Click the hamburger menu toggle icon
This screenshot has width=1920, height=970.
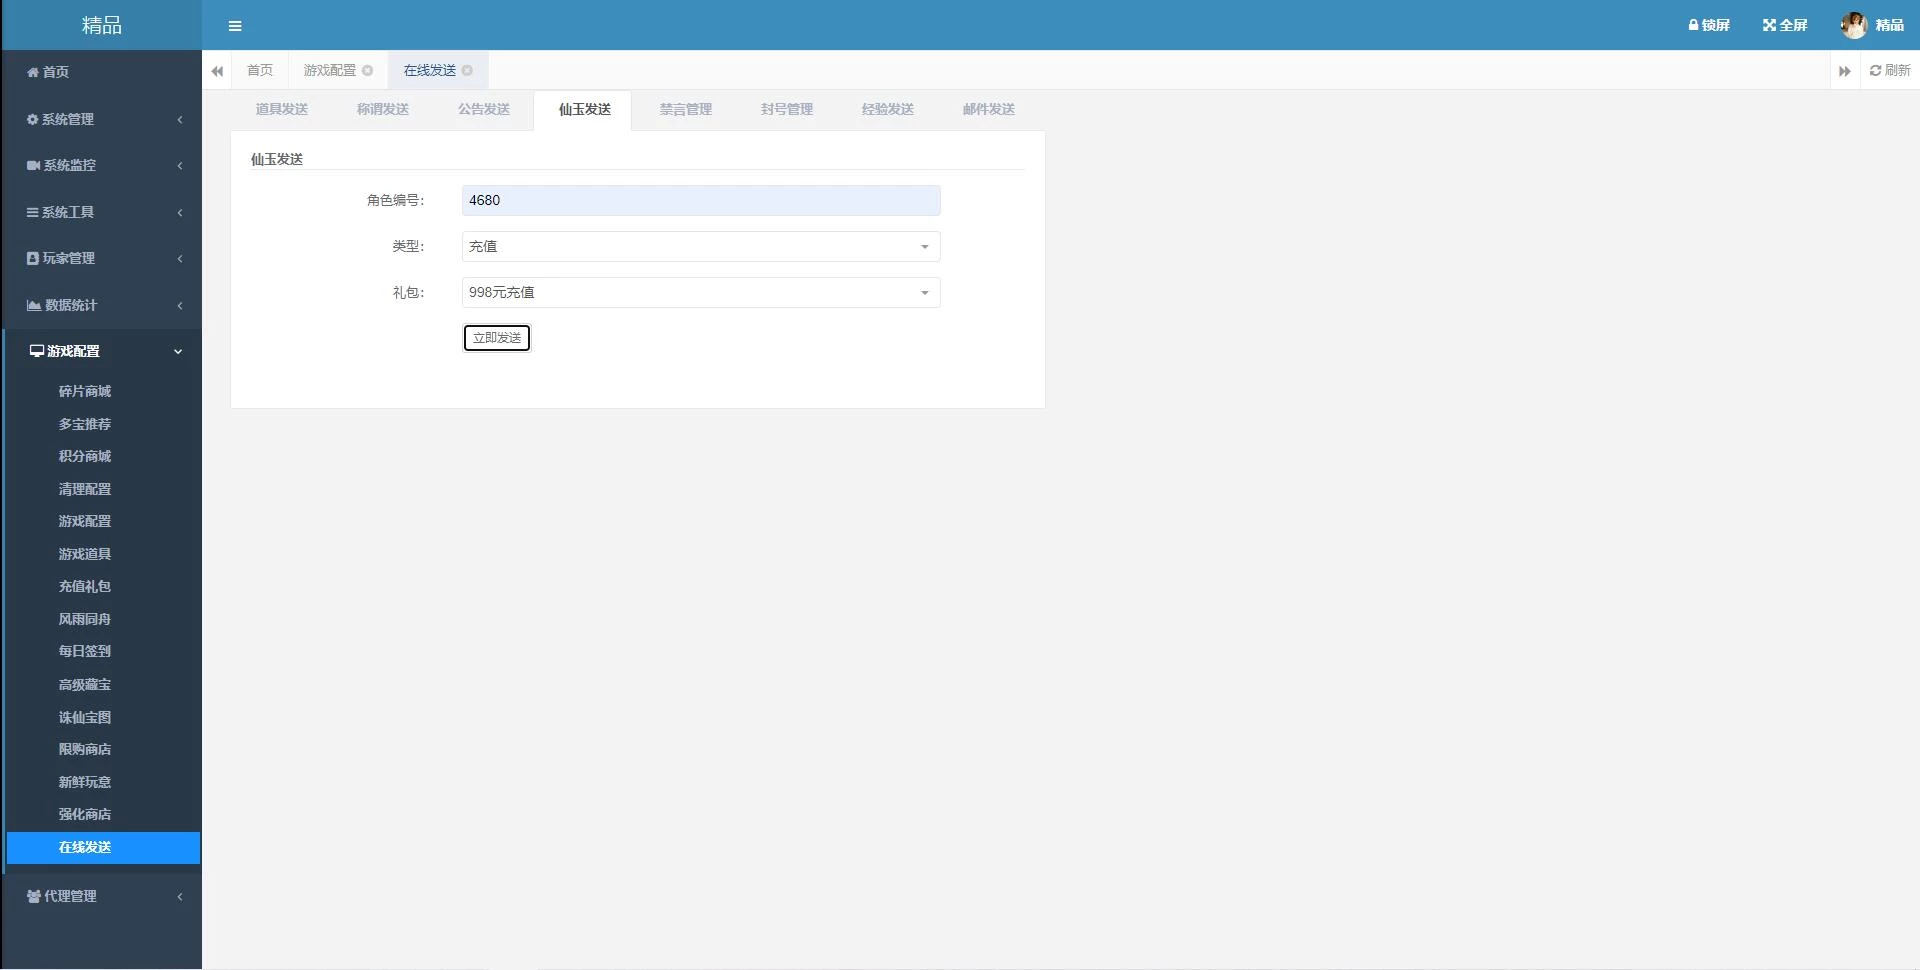click(x=235, y=26)
